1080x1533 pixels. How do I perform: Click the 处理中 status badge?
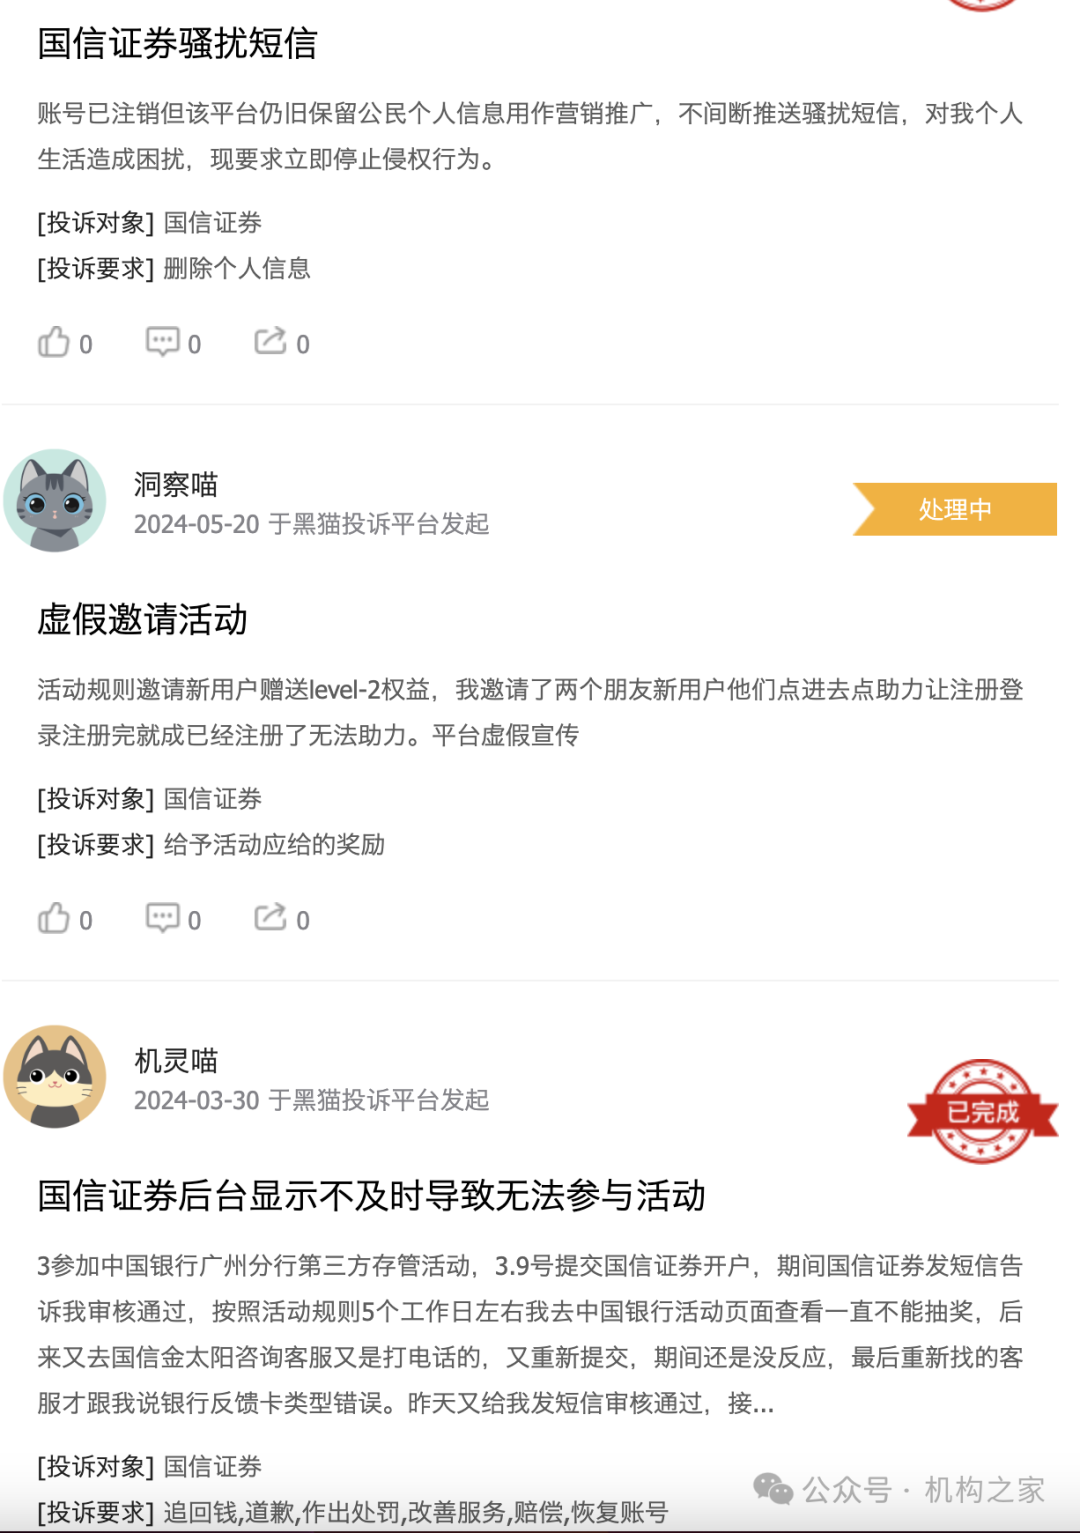point(955,509)
